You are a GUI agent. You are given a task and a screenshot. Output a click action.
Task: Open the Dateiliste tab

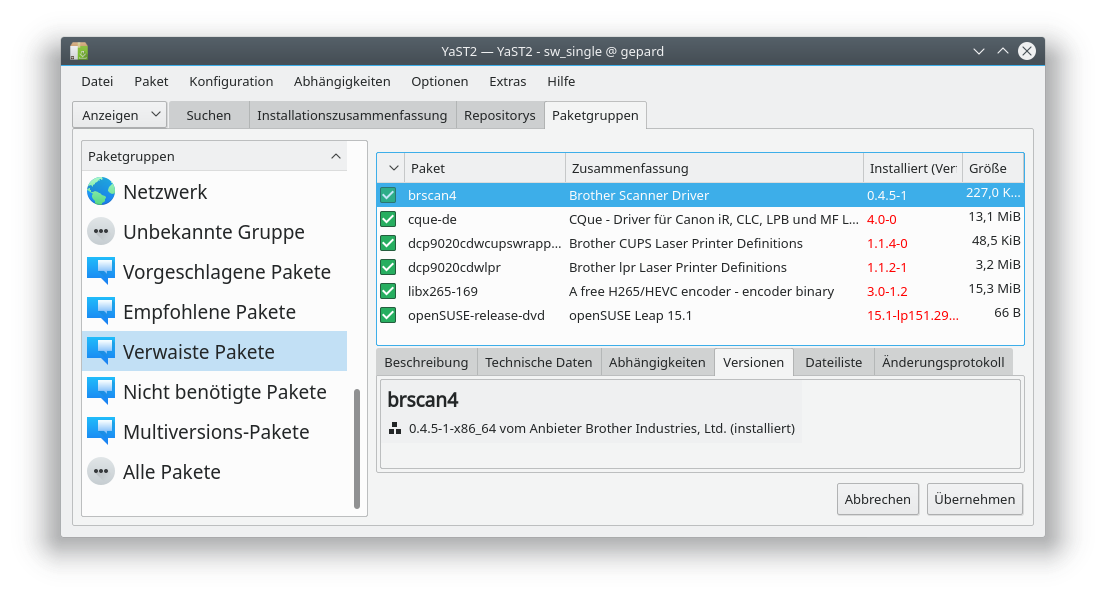click(x=834, y=362)
